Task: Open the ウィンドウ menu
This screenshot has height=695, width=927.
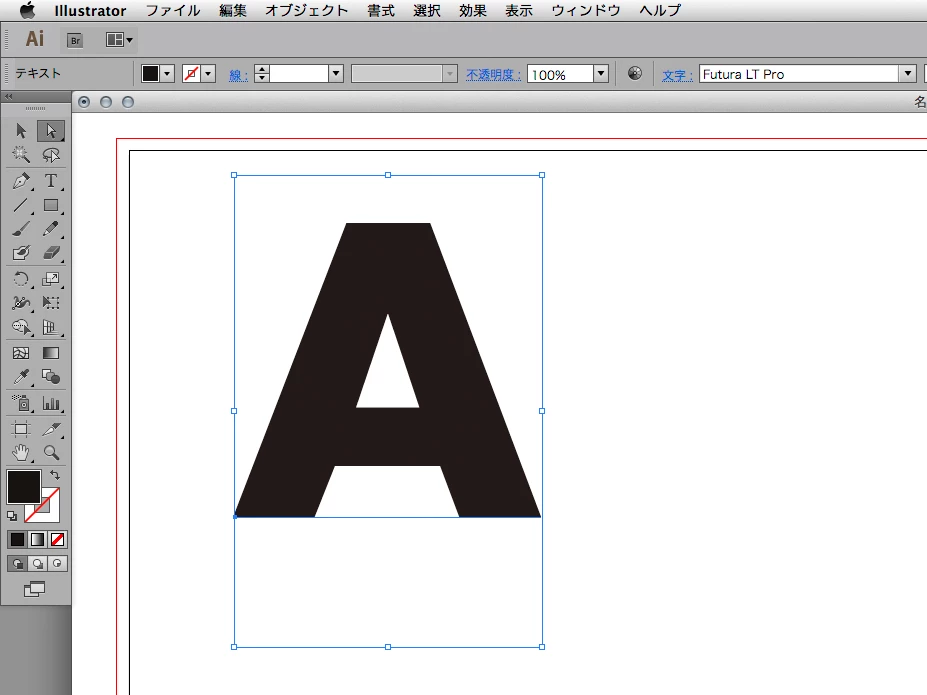Action: point(585,11)
